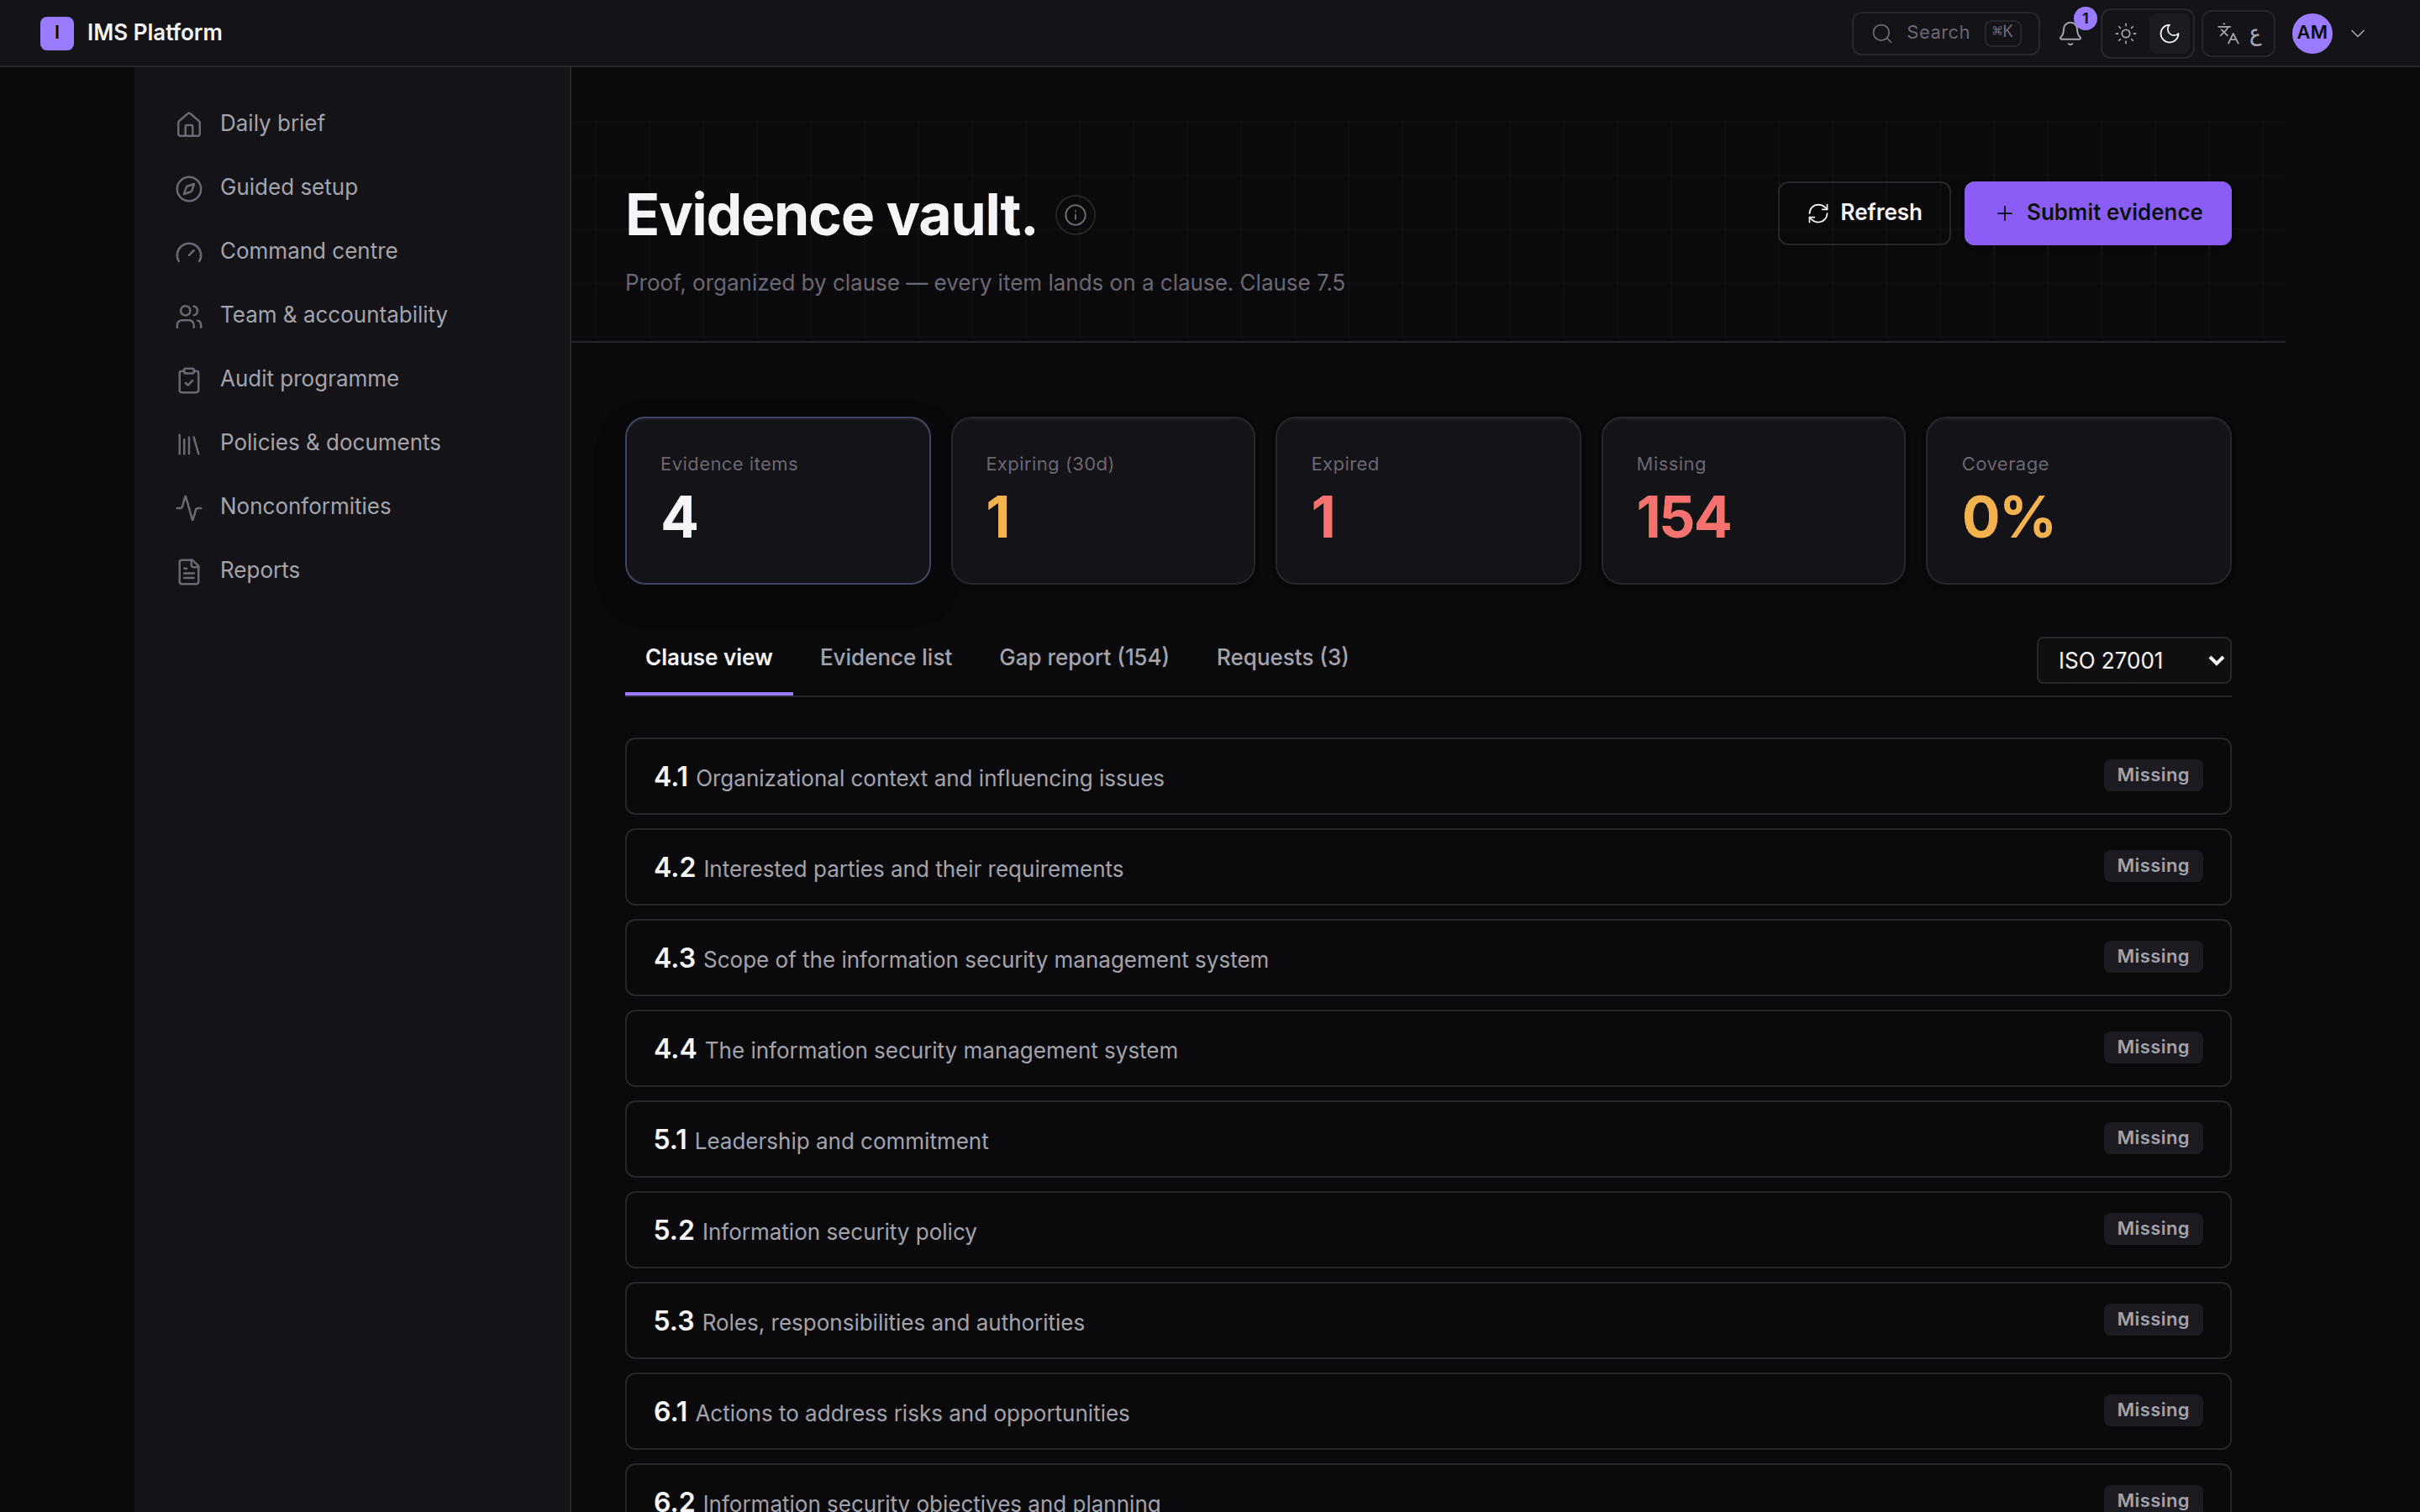2420x1512 pixels.
Task: Click the Reports document icon
Action: 189,571
